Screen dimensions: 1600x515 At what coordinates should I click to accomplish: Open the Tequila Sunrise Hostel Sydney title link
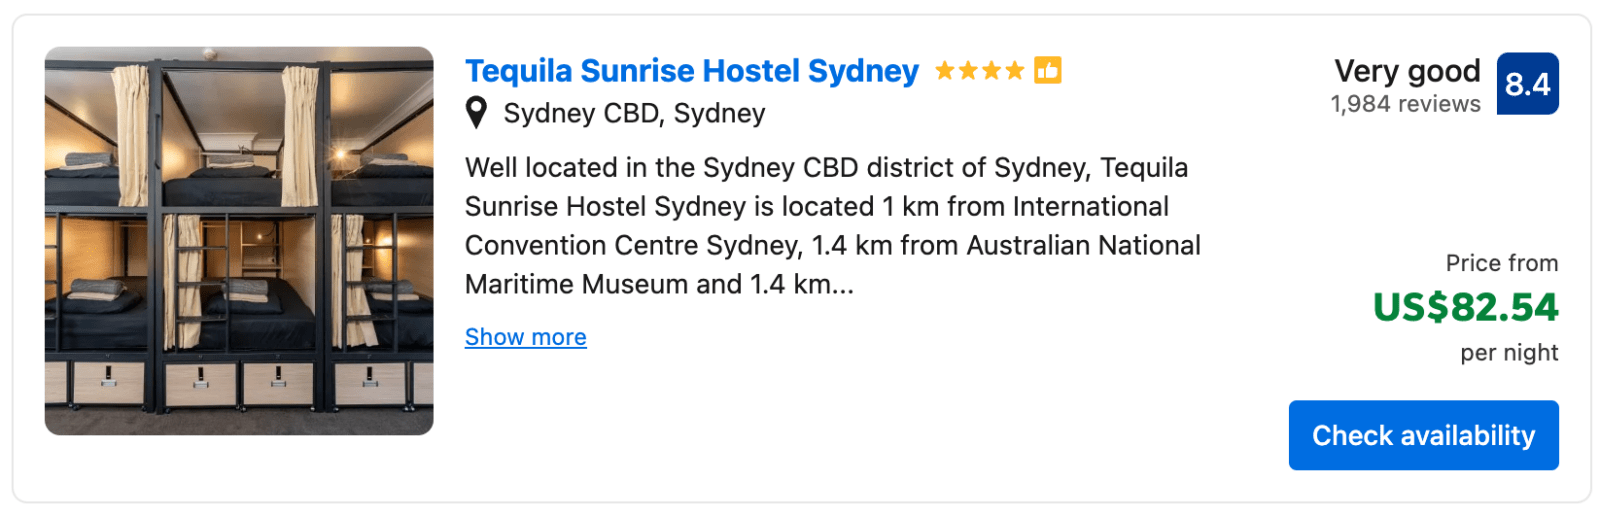[691, 71]
